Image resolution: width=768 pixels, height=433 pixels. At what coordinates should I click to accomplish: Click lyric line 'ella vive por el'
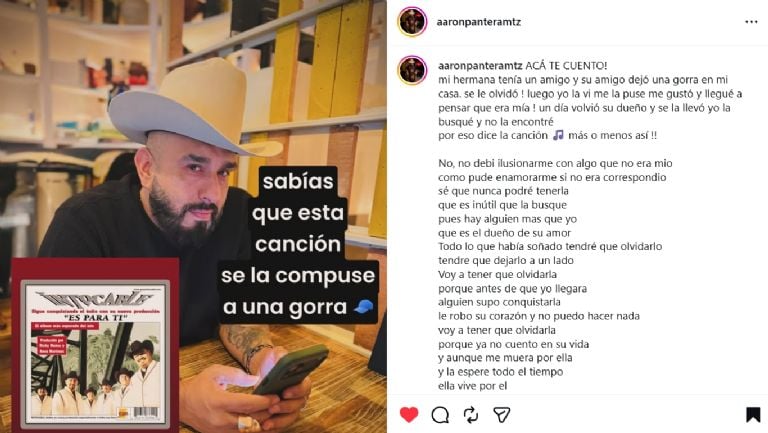click(472, 386)
